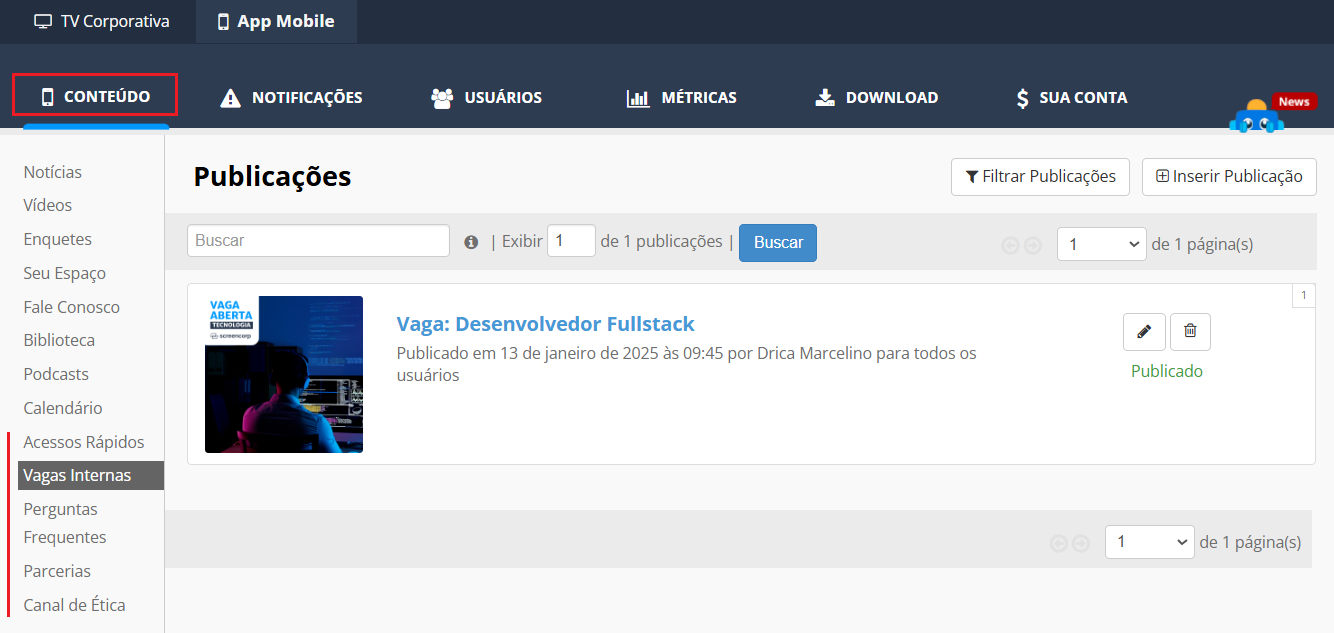This screenshot has height=633, width=1334.
Task: Open the Notificações menu
Action: 291,97
